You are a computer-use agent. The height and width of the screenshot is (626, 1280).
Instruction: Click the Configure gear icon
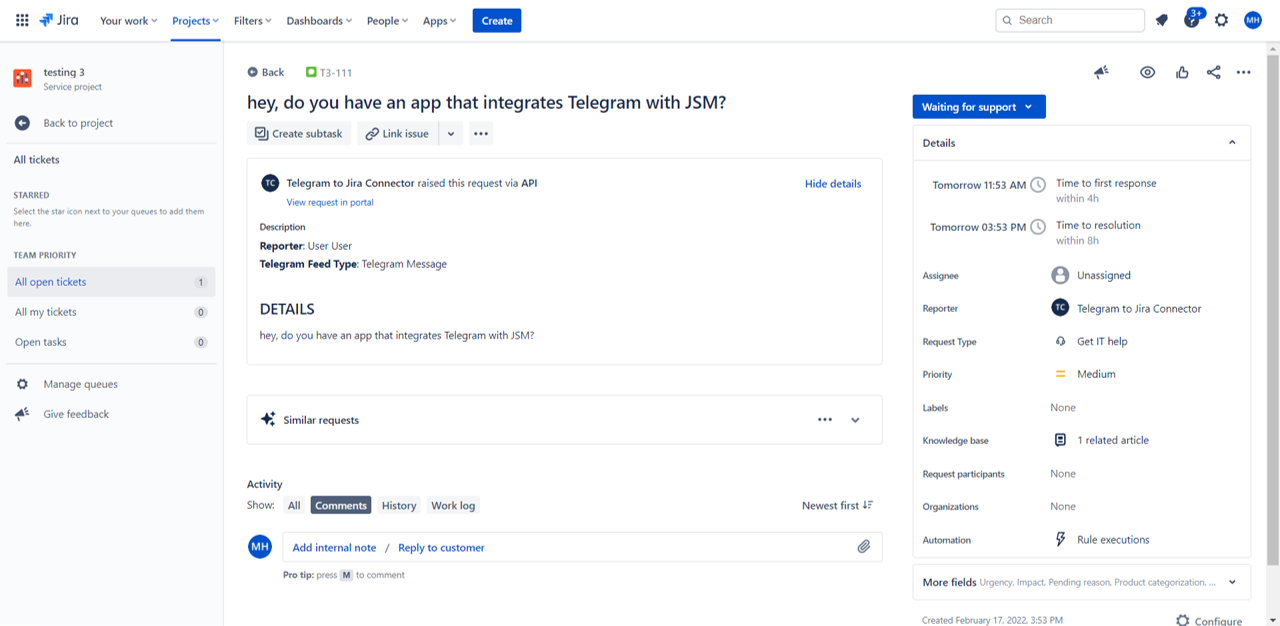coord(1183,620)
